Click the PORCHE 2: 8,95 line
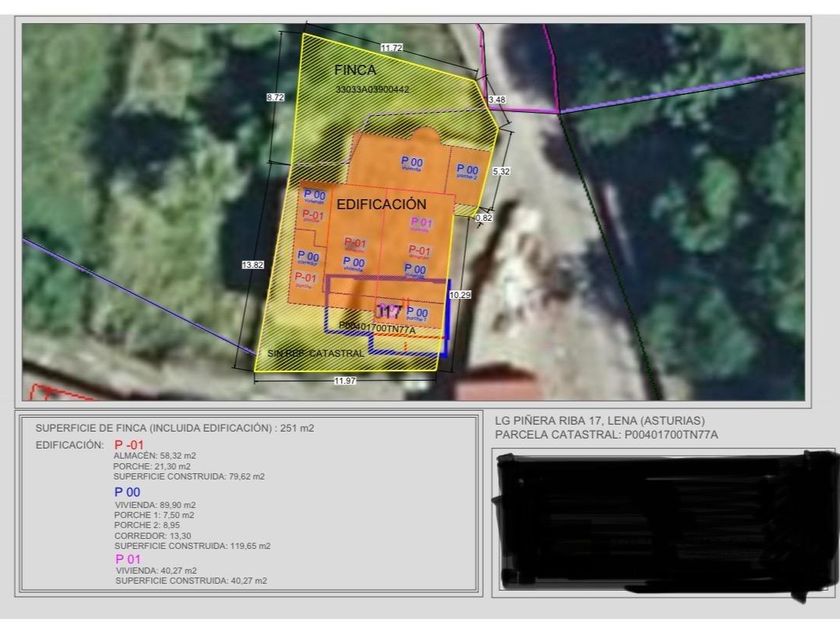 (x=147, y=526)
